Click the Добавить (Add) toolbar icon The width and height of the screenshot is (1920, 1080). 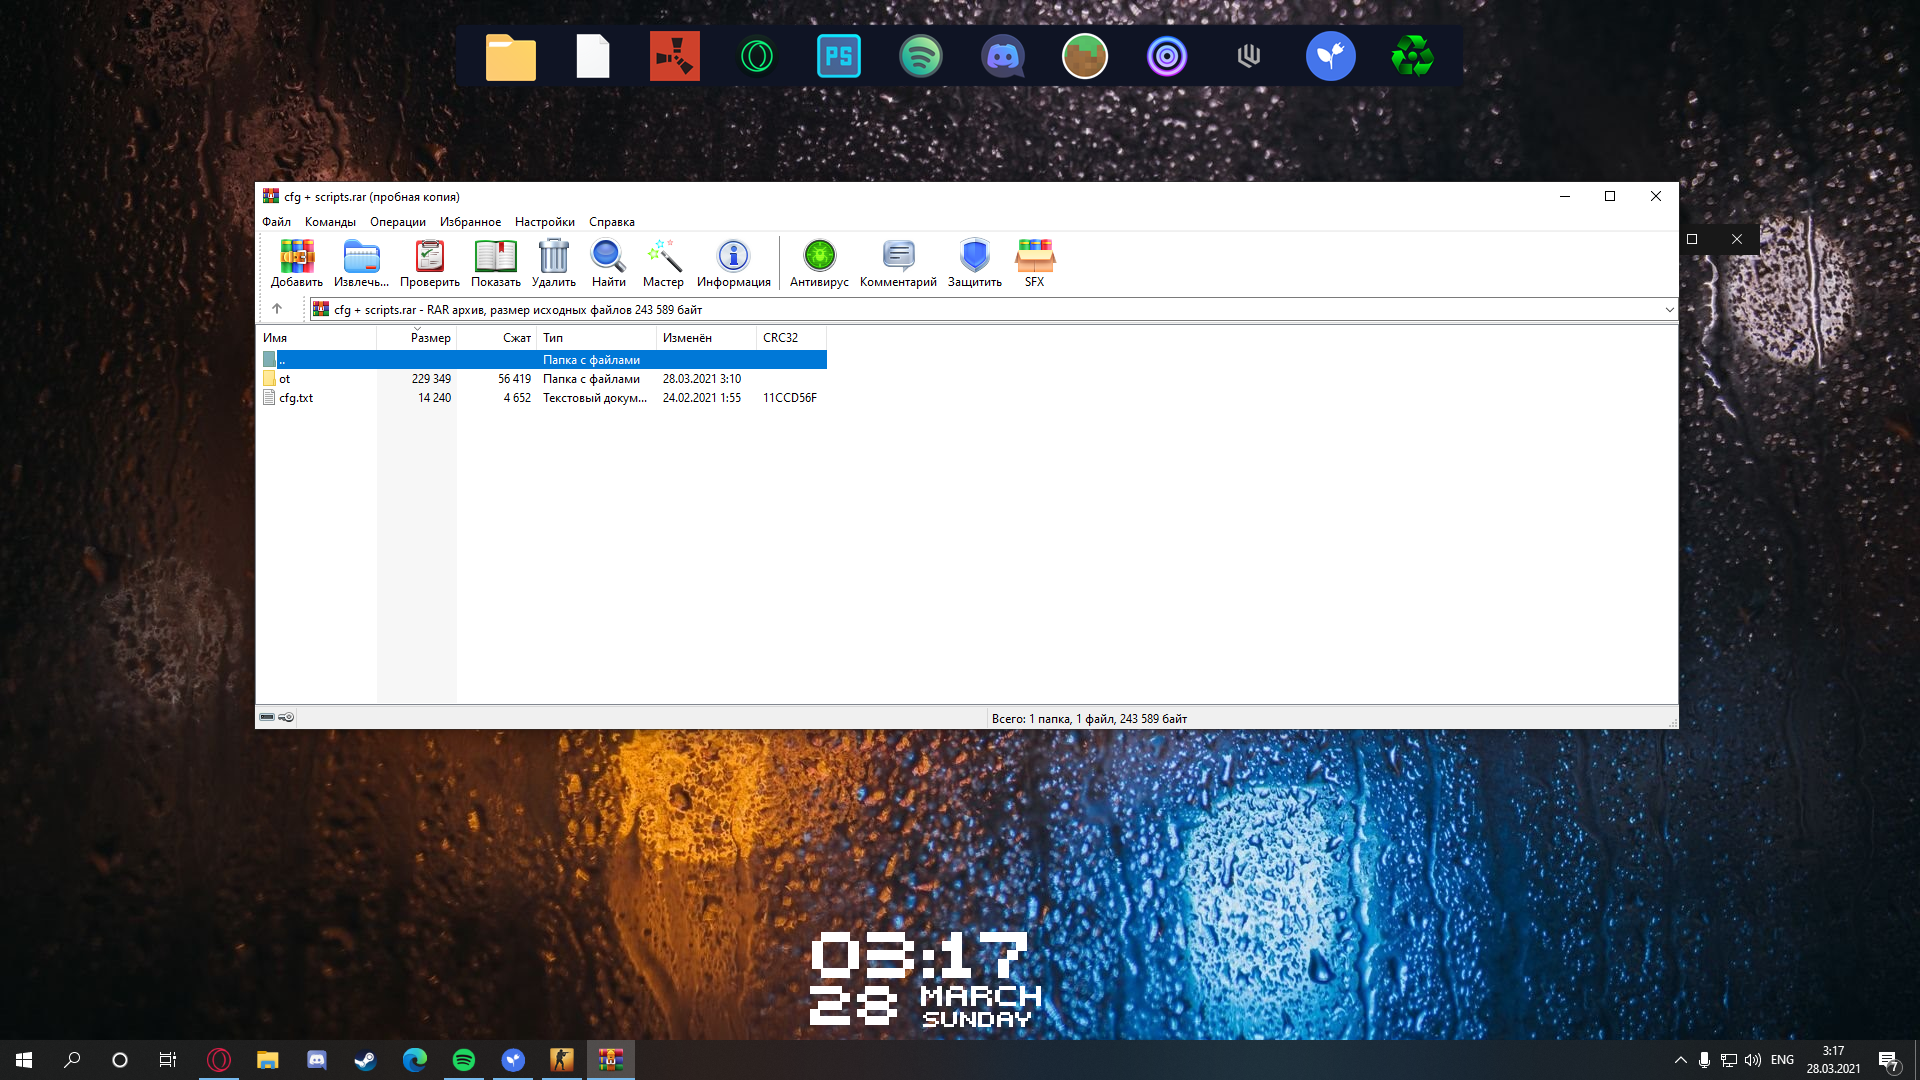coord(297,258)
